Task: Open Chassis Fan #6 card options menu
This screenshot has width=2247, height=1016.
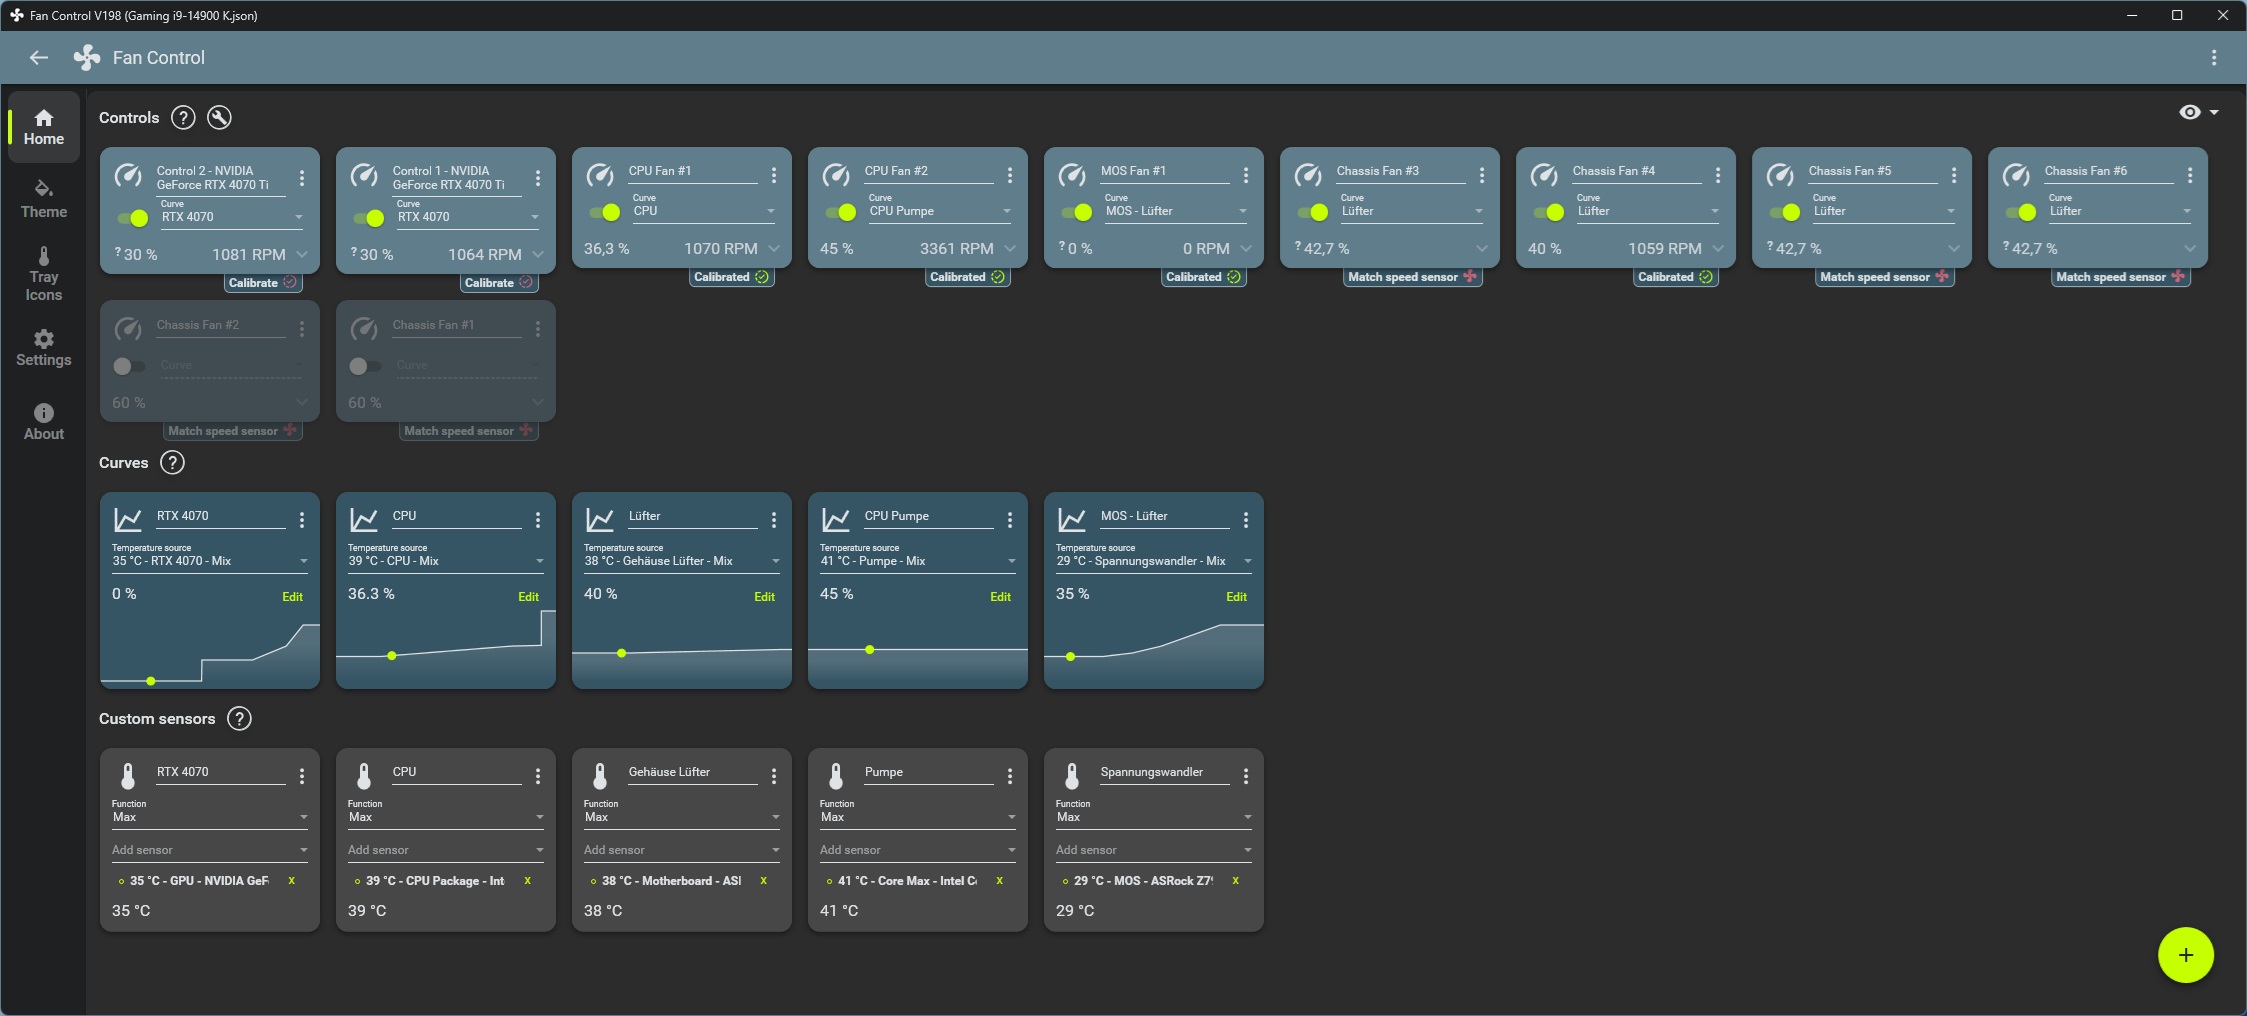Action: [x=2190, y=175]
